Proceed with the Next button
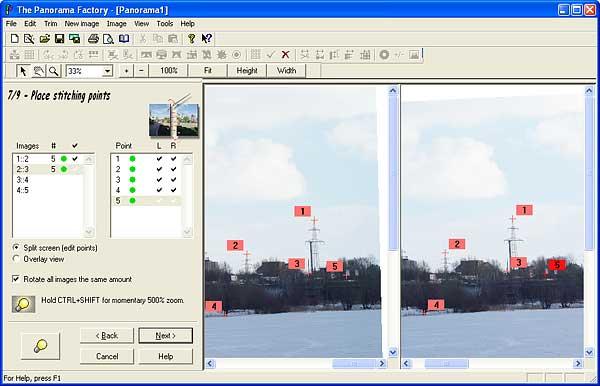 166,336
